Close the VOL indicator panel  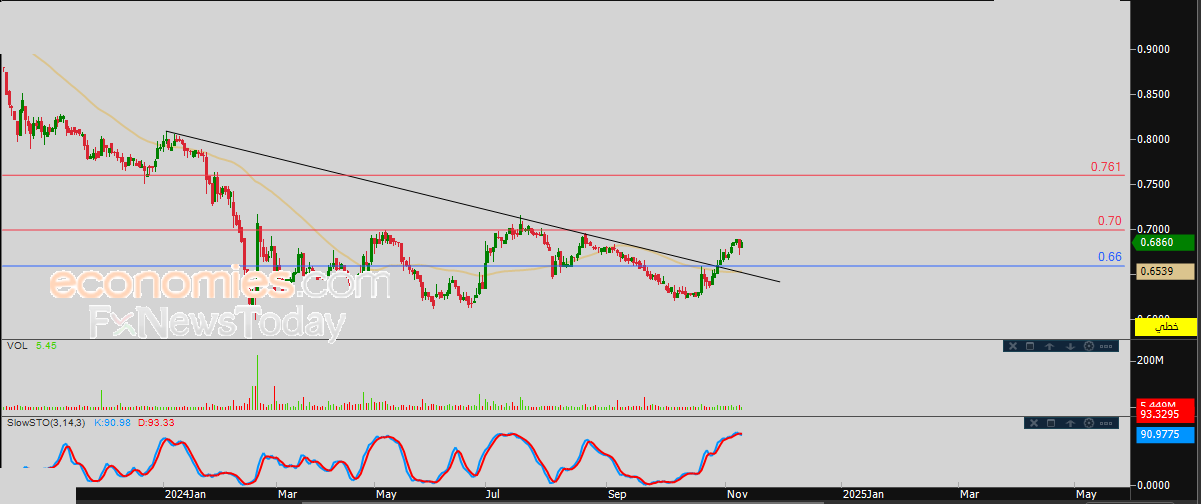1013,346
